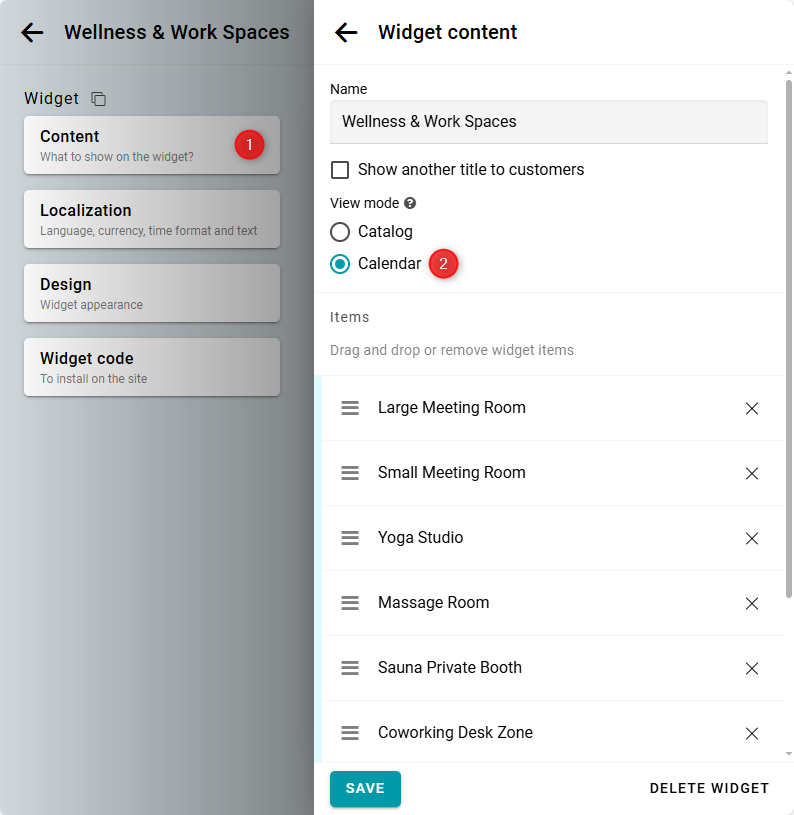Image resolution: width=794 pixels, height=815 pixels.
Task: Click the drag handle for Small Meeting Room
Action: (x=350, y=473)
